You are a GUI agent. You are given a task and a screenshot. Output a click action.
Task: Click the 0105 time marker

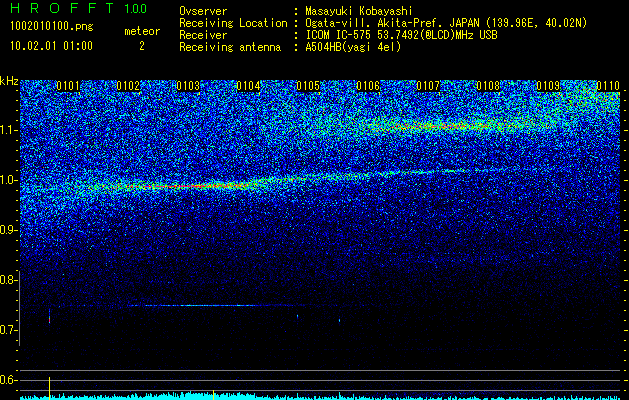click(x=308, y=86)
